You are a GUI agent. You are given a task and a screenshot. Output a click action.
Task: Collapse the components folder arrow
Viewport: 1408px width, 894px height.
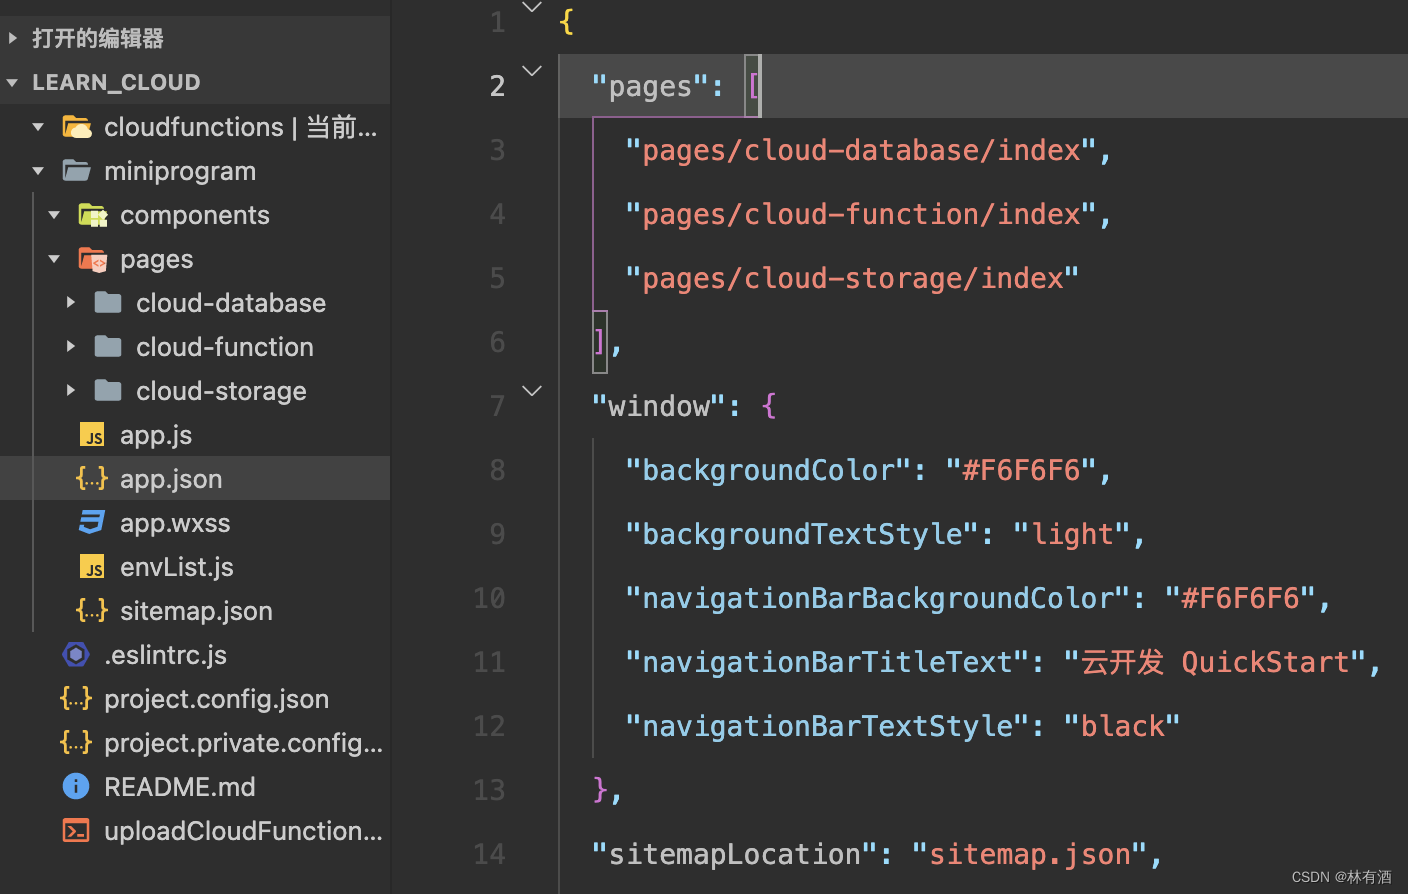tap(54, 215)
